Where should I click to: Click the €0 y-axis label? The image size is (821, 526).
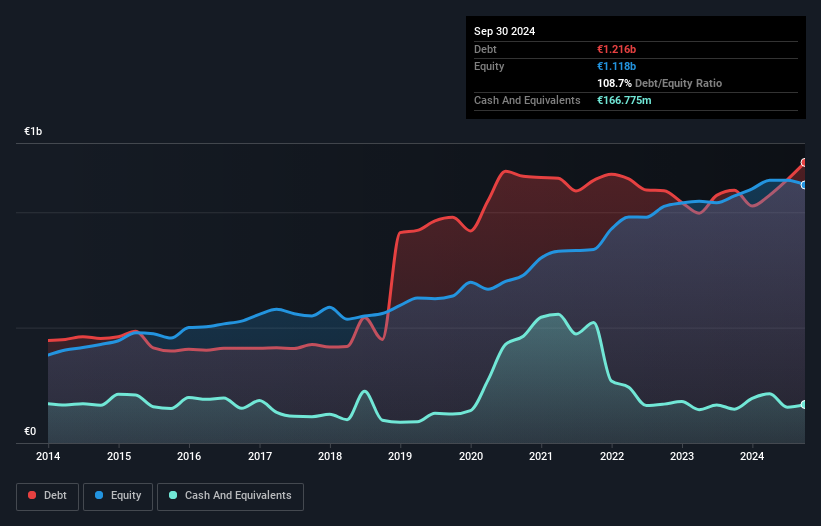(x=30, y=431)
